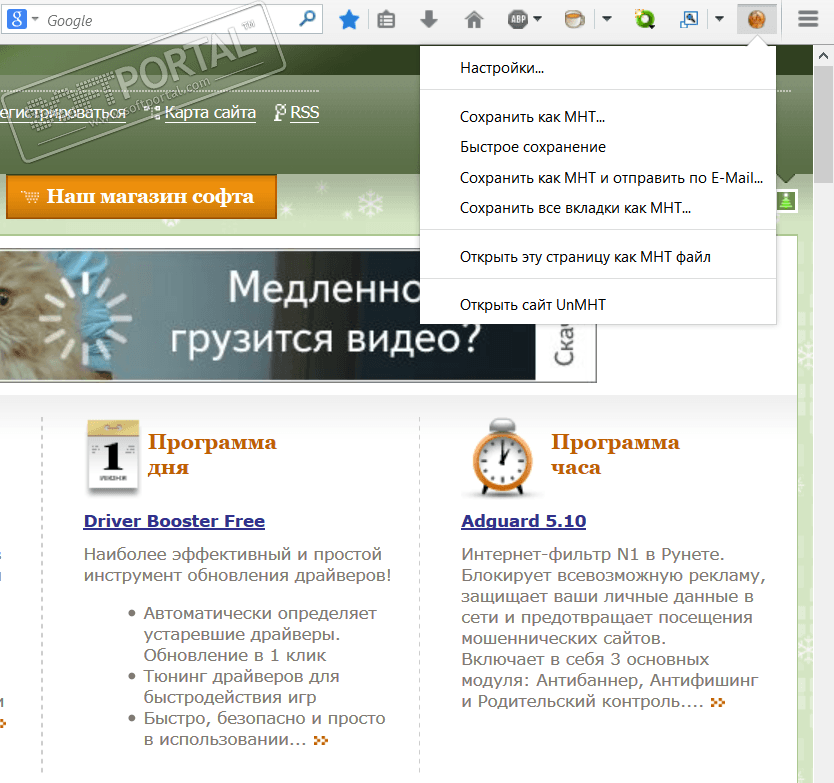Viewport: 834px width, 783px height.
Task: Click the magnifying glass search icon
Action: pyautogui.click(x=307, y=19)
